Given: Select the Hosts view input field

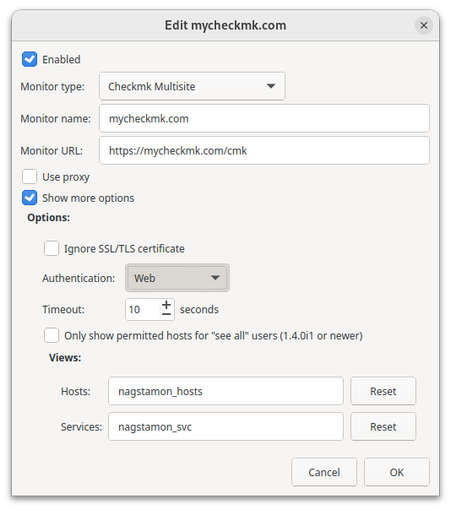Looking at the screenshot, I should [x=226, y=391].
